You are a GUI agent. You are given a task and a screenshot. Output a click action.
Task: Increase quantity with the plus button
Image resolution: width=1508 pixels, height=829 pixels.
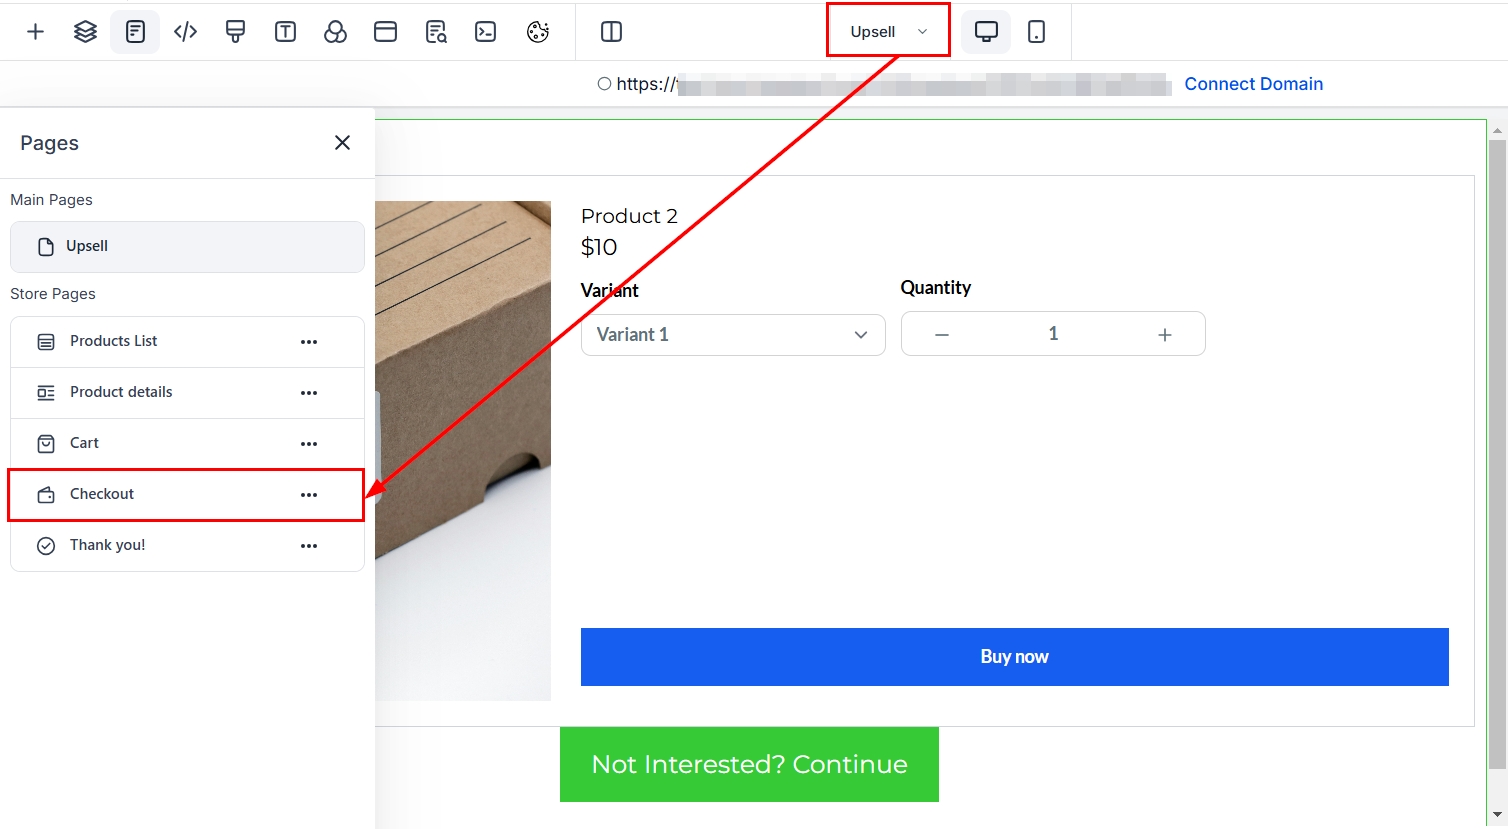pyautogui.click(x=1164, y=335)
